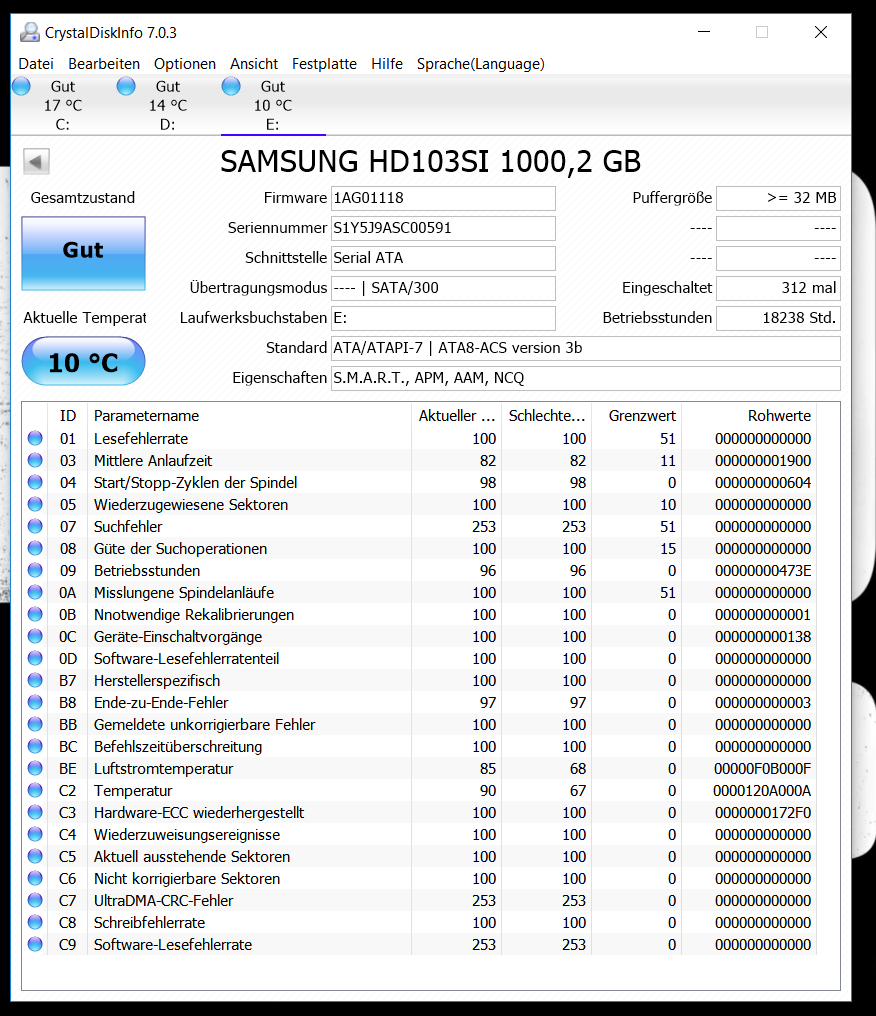Screen dimensions: 876x1016
Task: Click status orb for Herstellerspezifisch row
Action: point(35,680)
